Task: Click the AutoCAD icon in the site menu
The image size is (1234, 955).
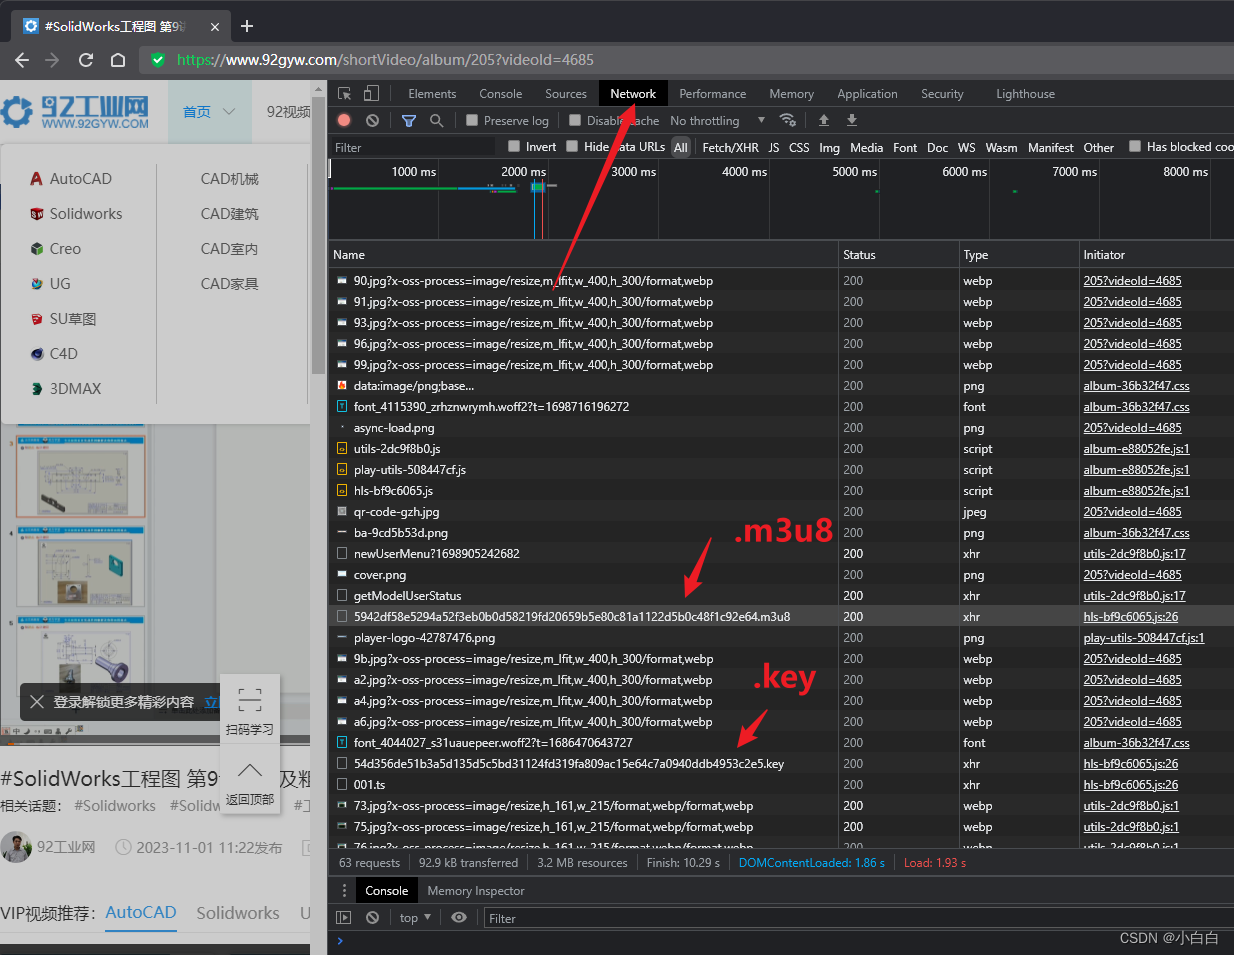Action: pos(36,179)
